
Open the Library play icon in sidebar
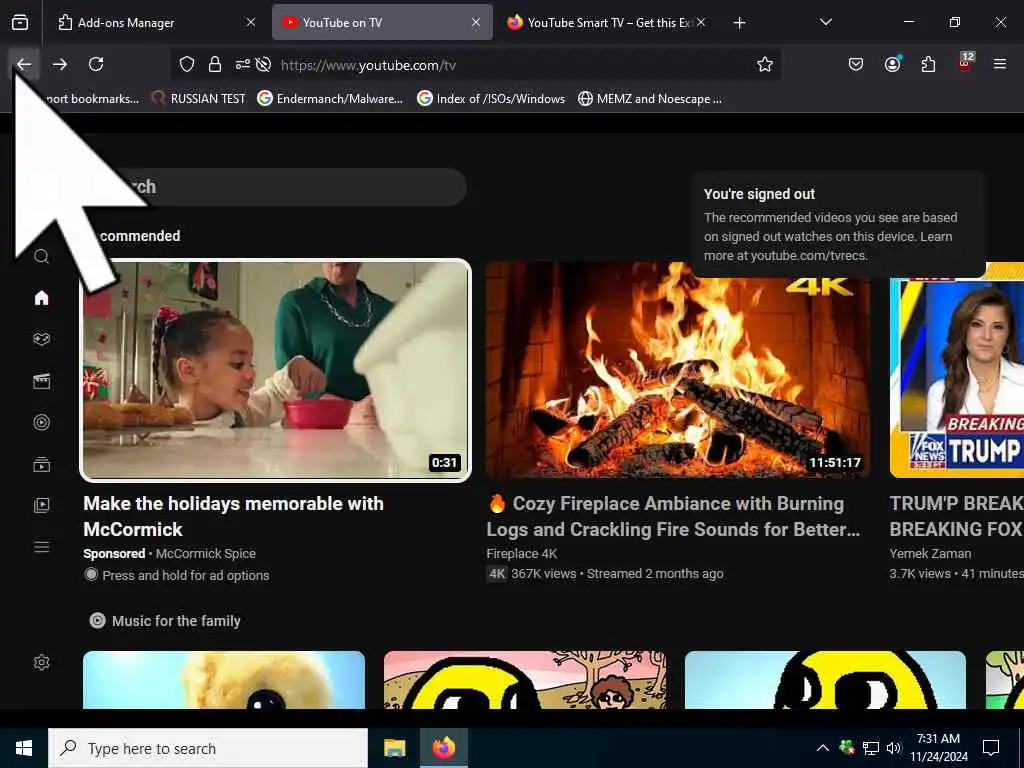pyautogui.click(x=41, y=505)
